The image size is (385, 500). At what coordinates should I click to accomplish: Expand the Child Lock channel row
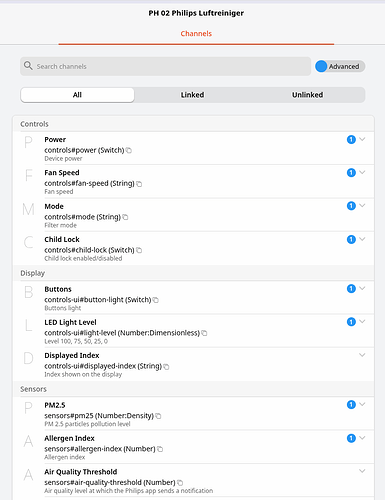point(362,239)
